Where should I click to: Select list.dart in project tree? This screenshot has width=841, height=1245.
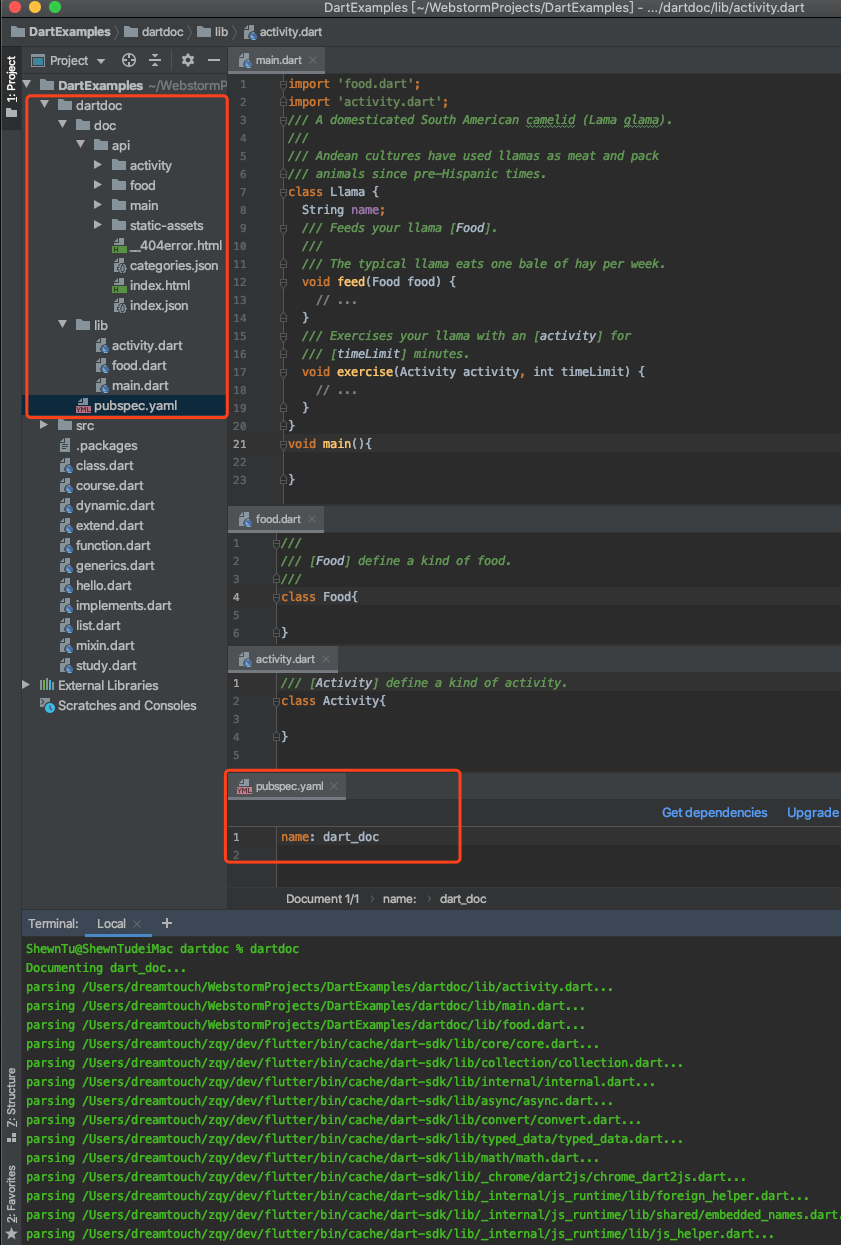coord(89,625)
